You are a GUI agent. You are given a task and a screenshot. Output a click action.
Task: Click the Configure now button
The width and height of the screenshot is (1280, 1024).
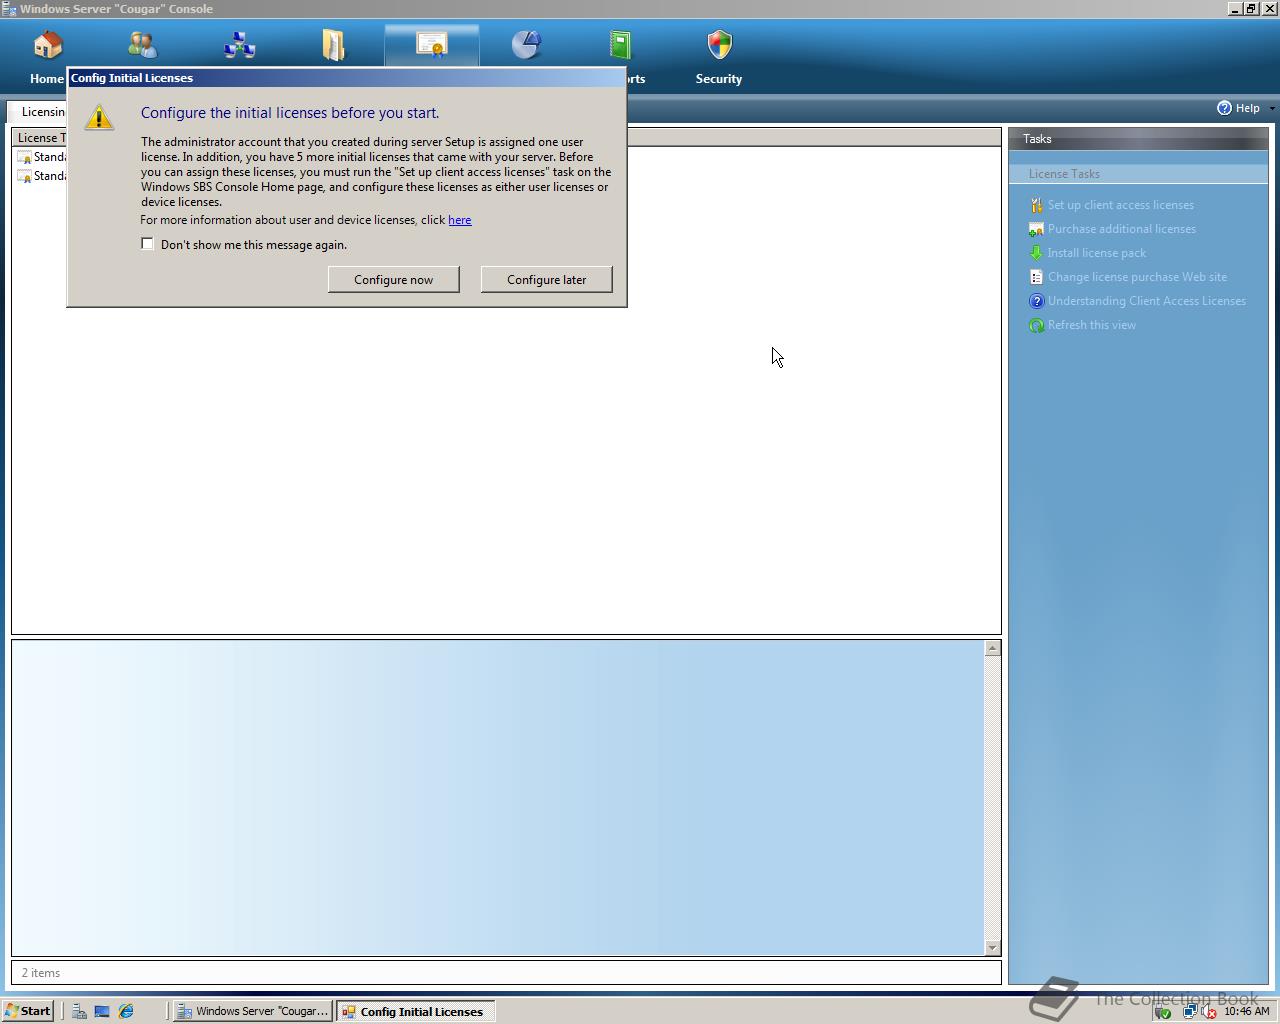394,279
